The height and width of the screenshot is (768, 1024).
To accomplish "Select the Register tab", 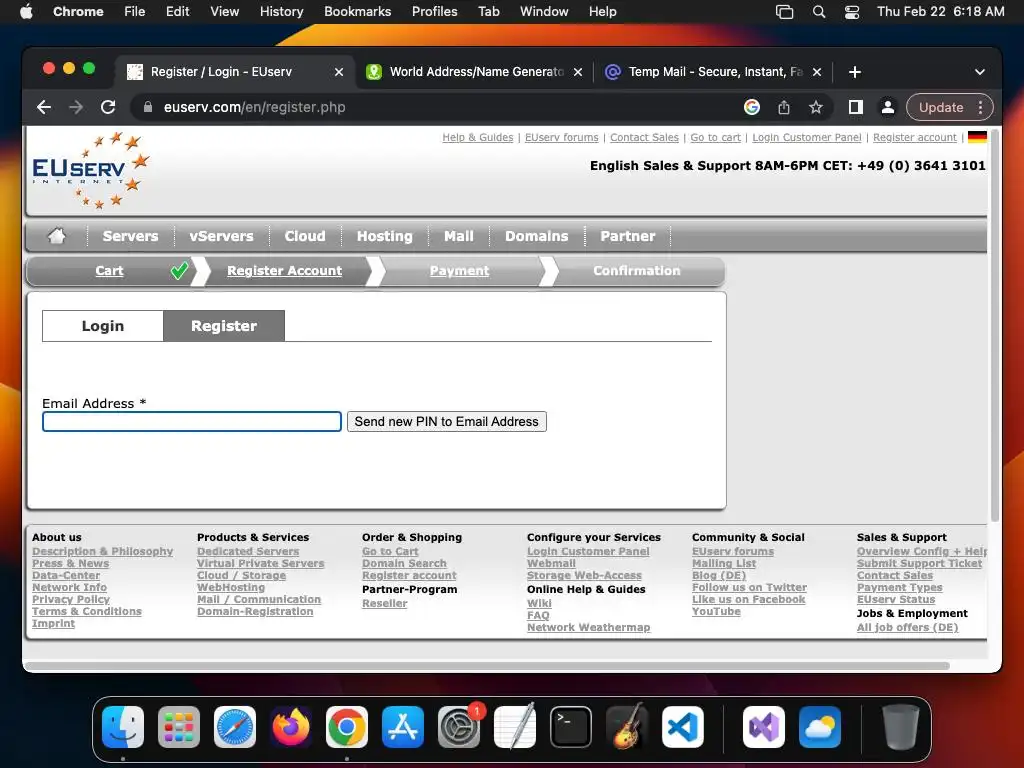I will point(224,326).
